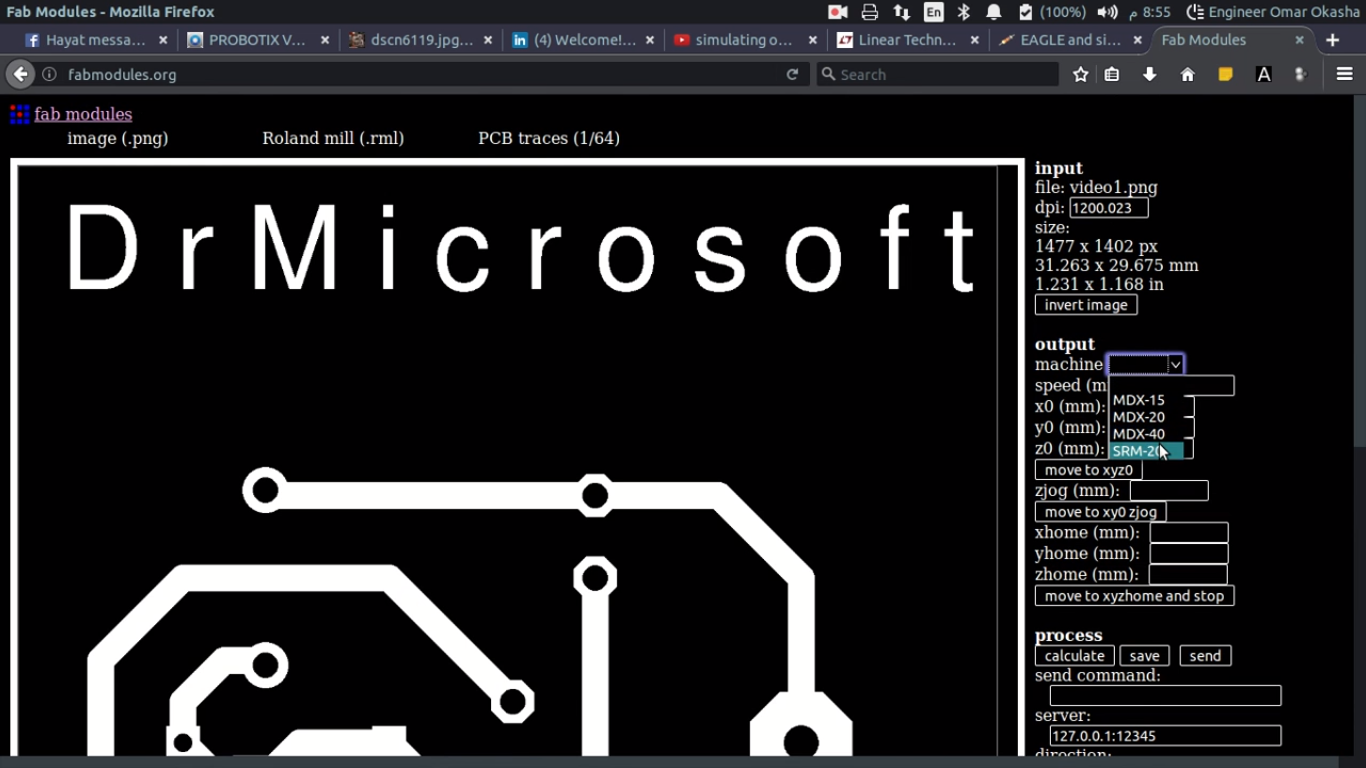Close the dscn6119.jpg tab
Screen dimensions: 1366x768
(488, 40)
